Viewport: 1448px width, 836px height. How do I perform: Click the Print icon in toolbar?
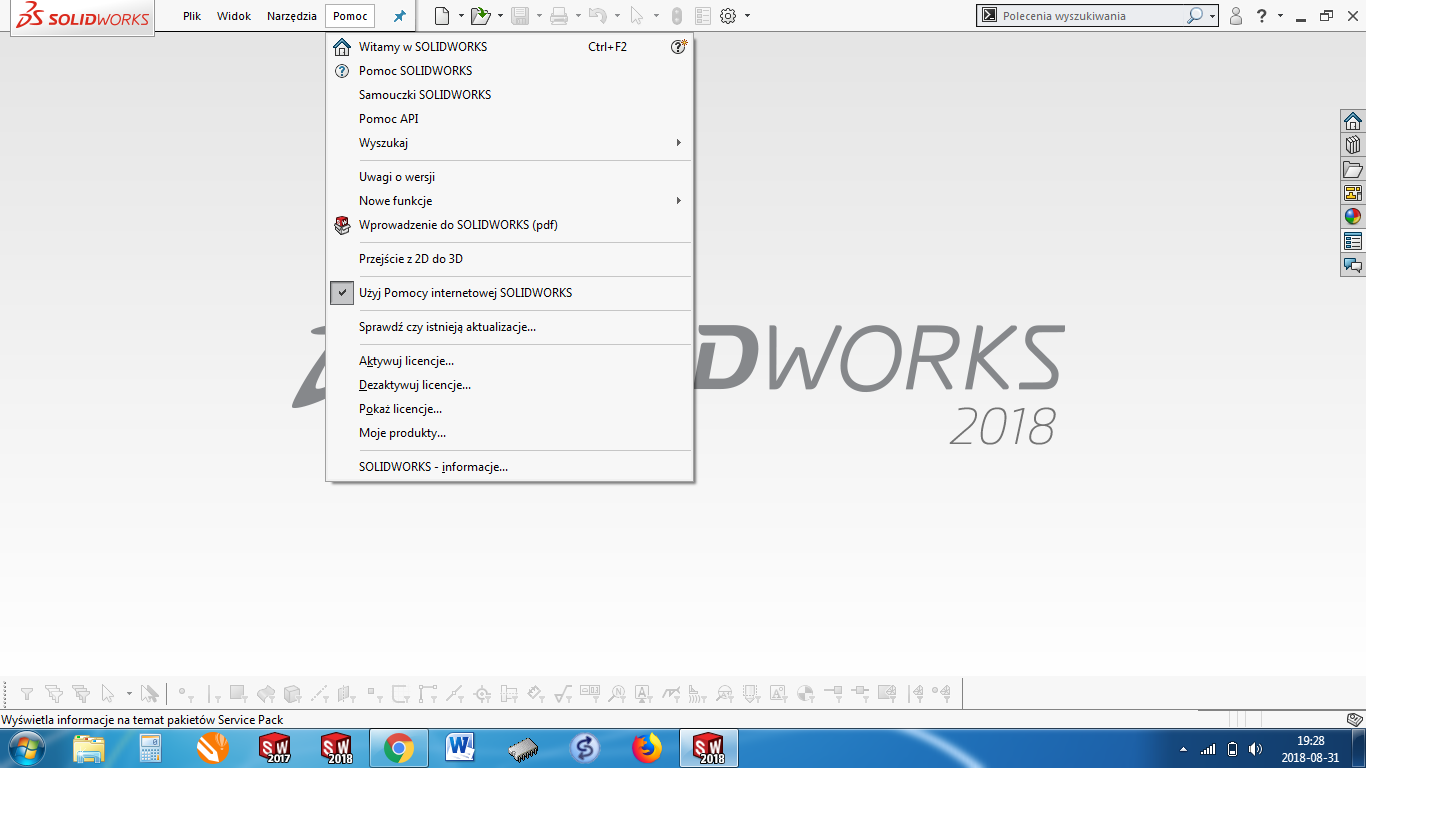(x=560, y=16)
